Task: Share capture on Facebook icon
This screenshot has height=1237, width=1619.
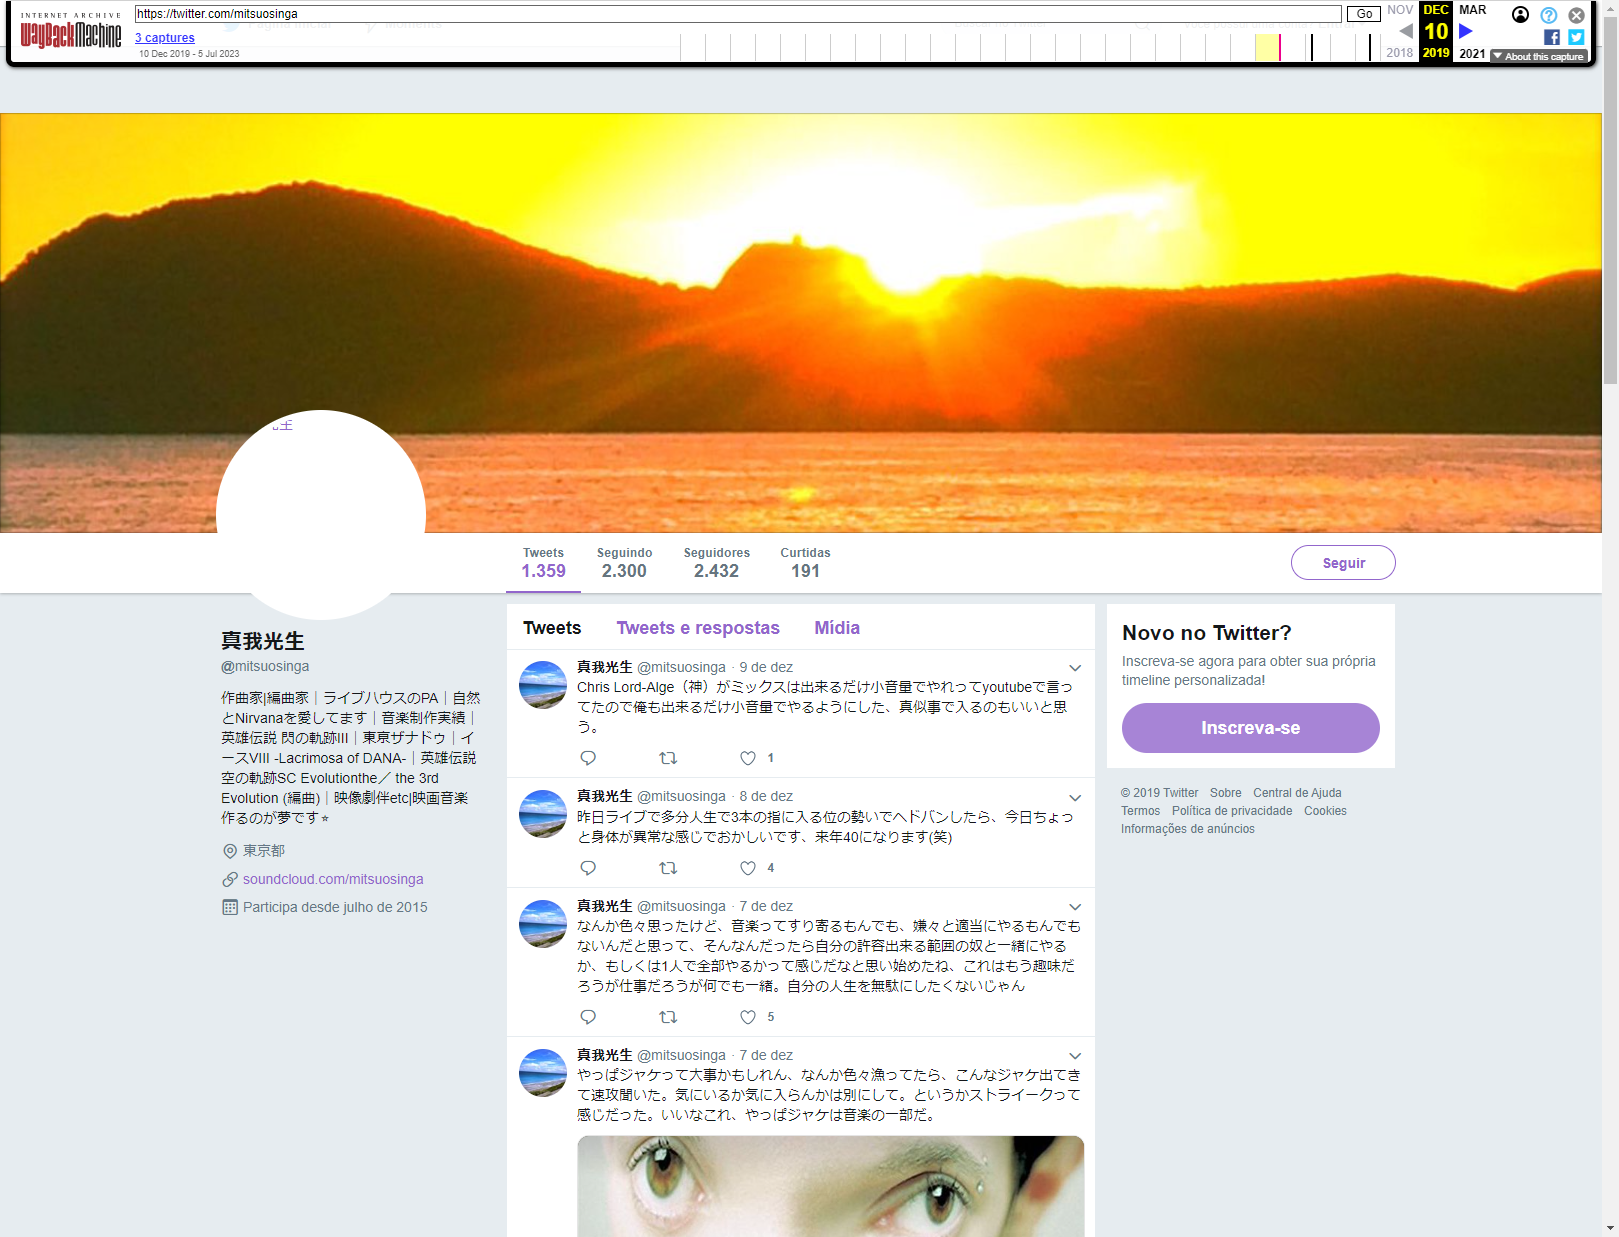Action: click(1552, 37)
